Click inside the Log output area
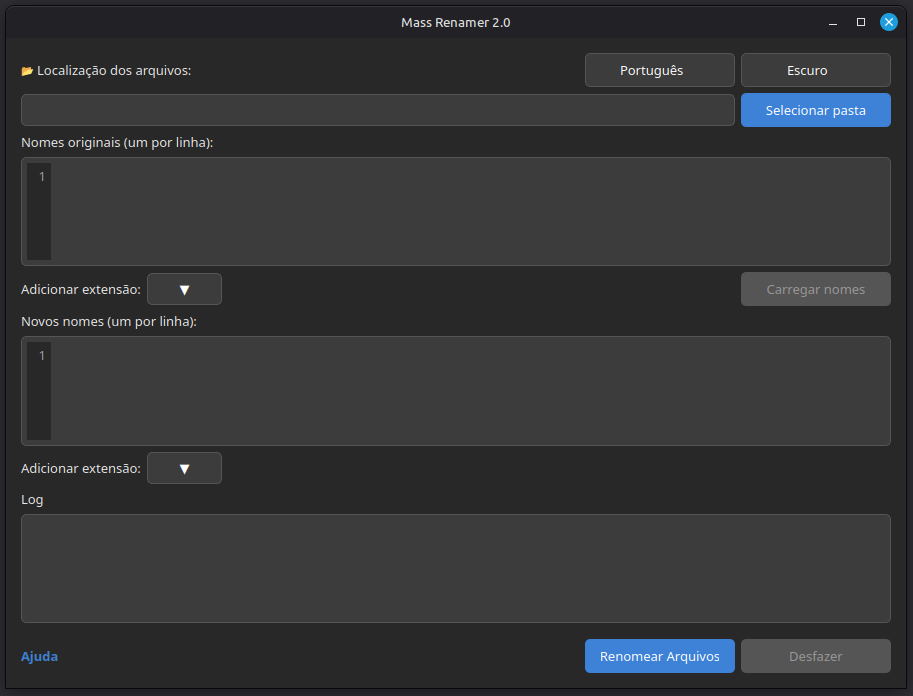This screenshot has width=913, height=696. point(455,568)
